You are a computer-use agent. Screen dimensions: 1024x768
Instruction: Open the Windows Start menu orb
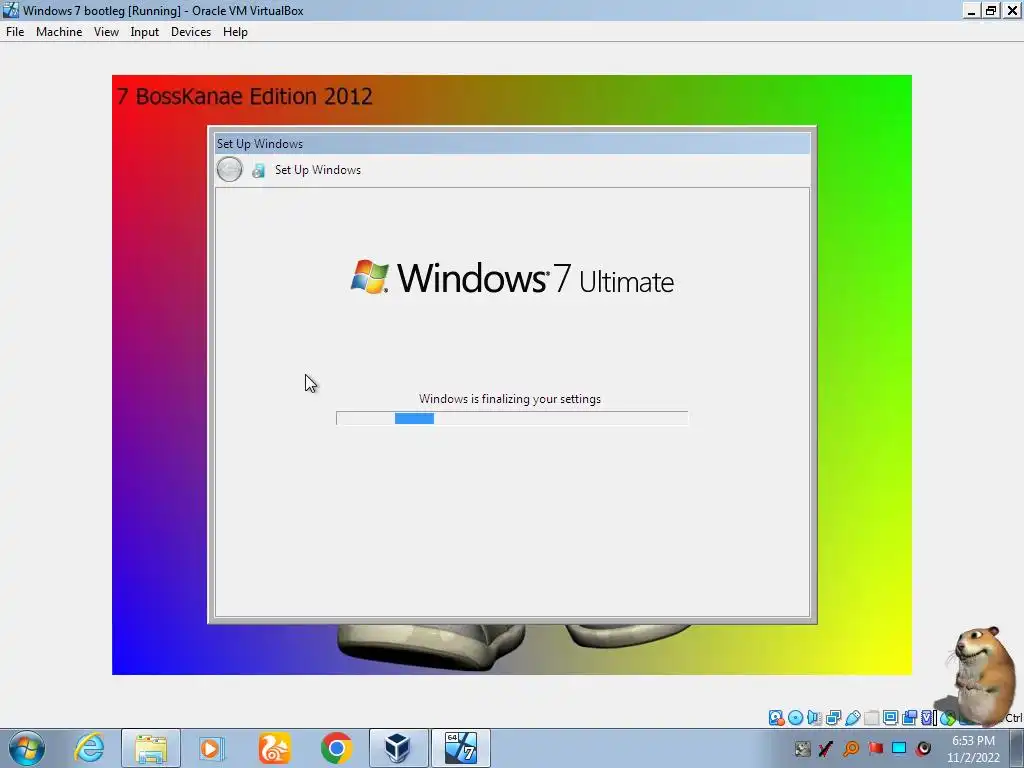coord(27,748)
